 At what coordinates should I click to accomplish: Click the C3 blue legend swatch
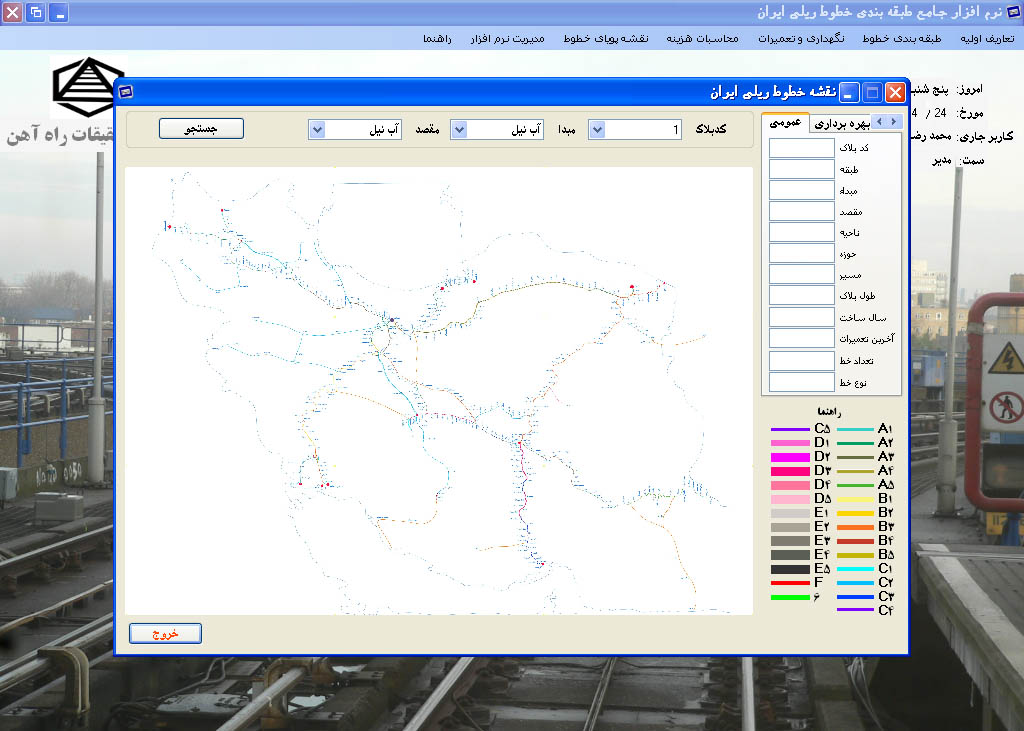click(x=855, y=596)
